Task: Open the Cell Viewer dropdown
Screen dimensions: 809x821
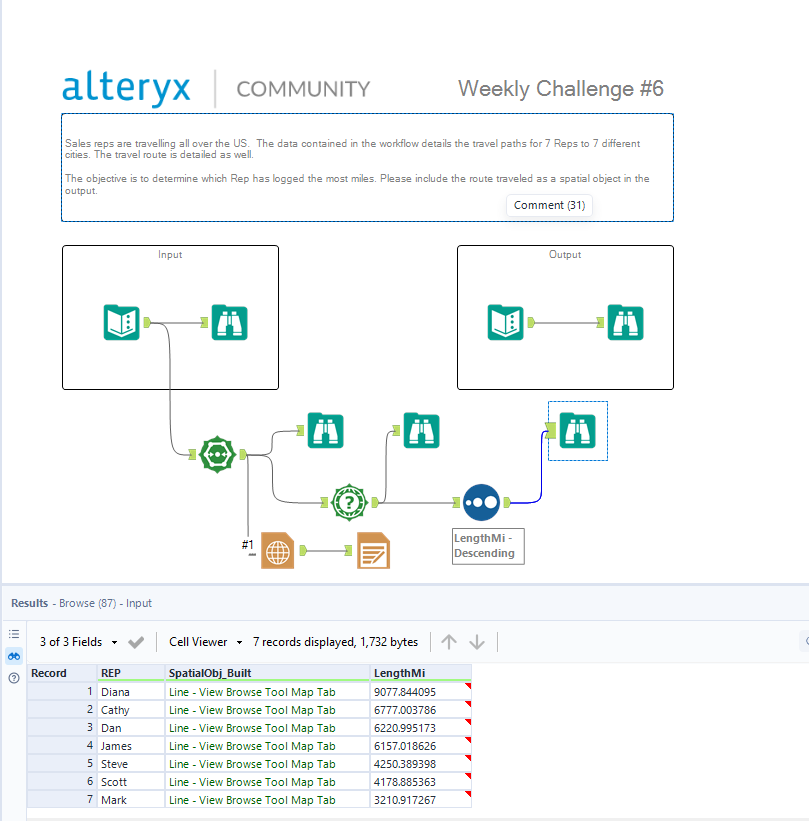Action: pos(205,642)
